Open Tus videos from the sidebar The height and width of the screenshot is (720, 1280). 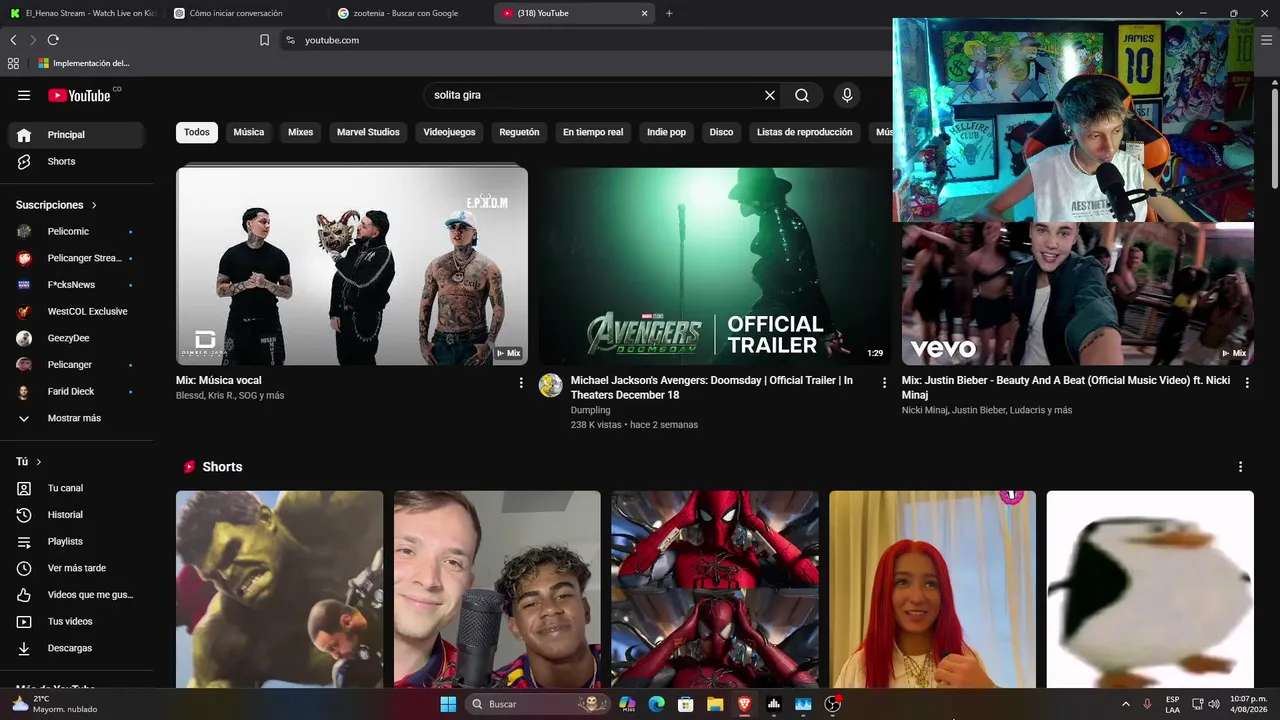pos(76,621)
